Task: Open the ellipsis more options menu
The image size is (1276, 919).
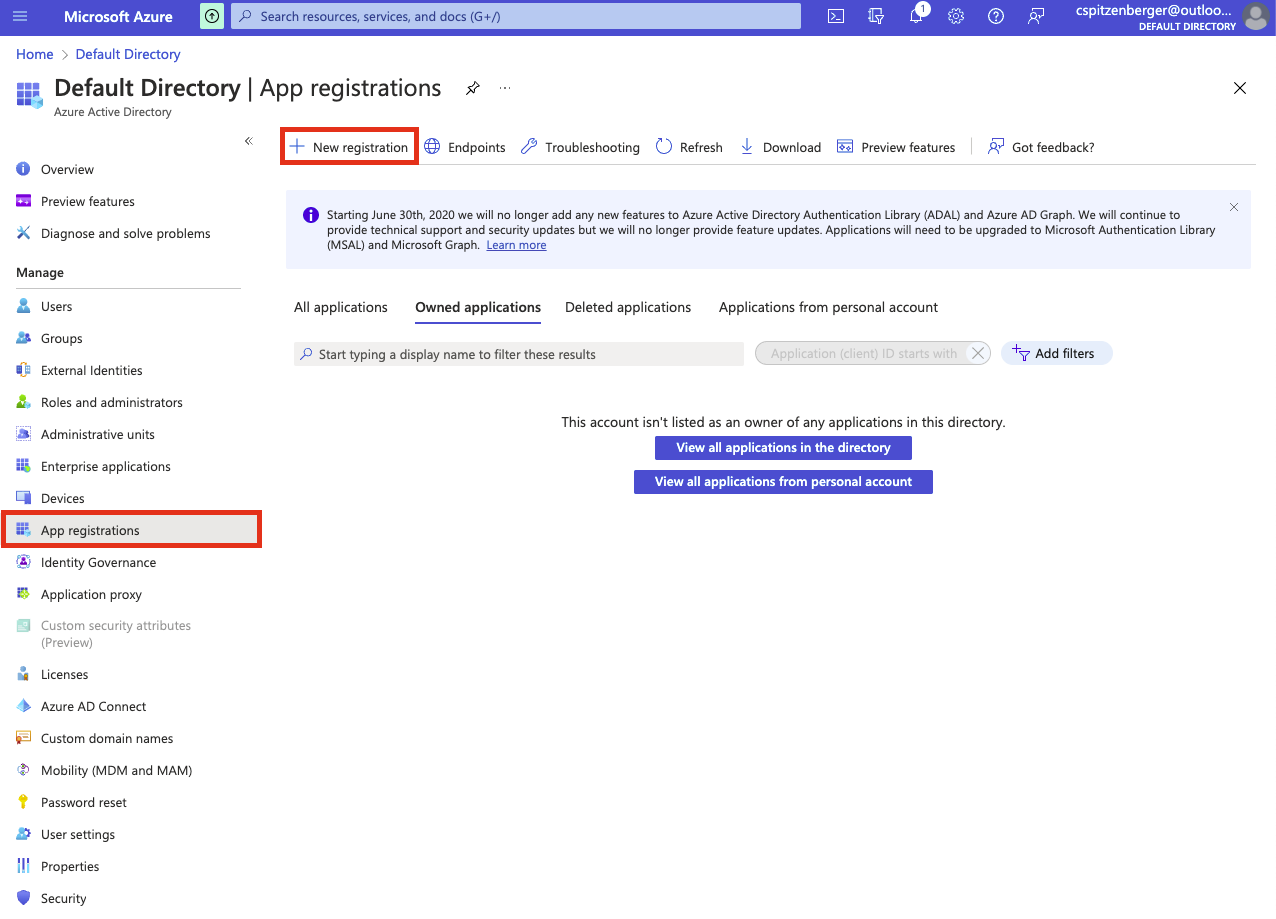Action: pos(504,88)
